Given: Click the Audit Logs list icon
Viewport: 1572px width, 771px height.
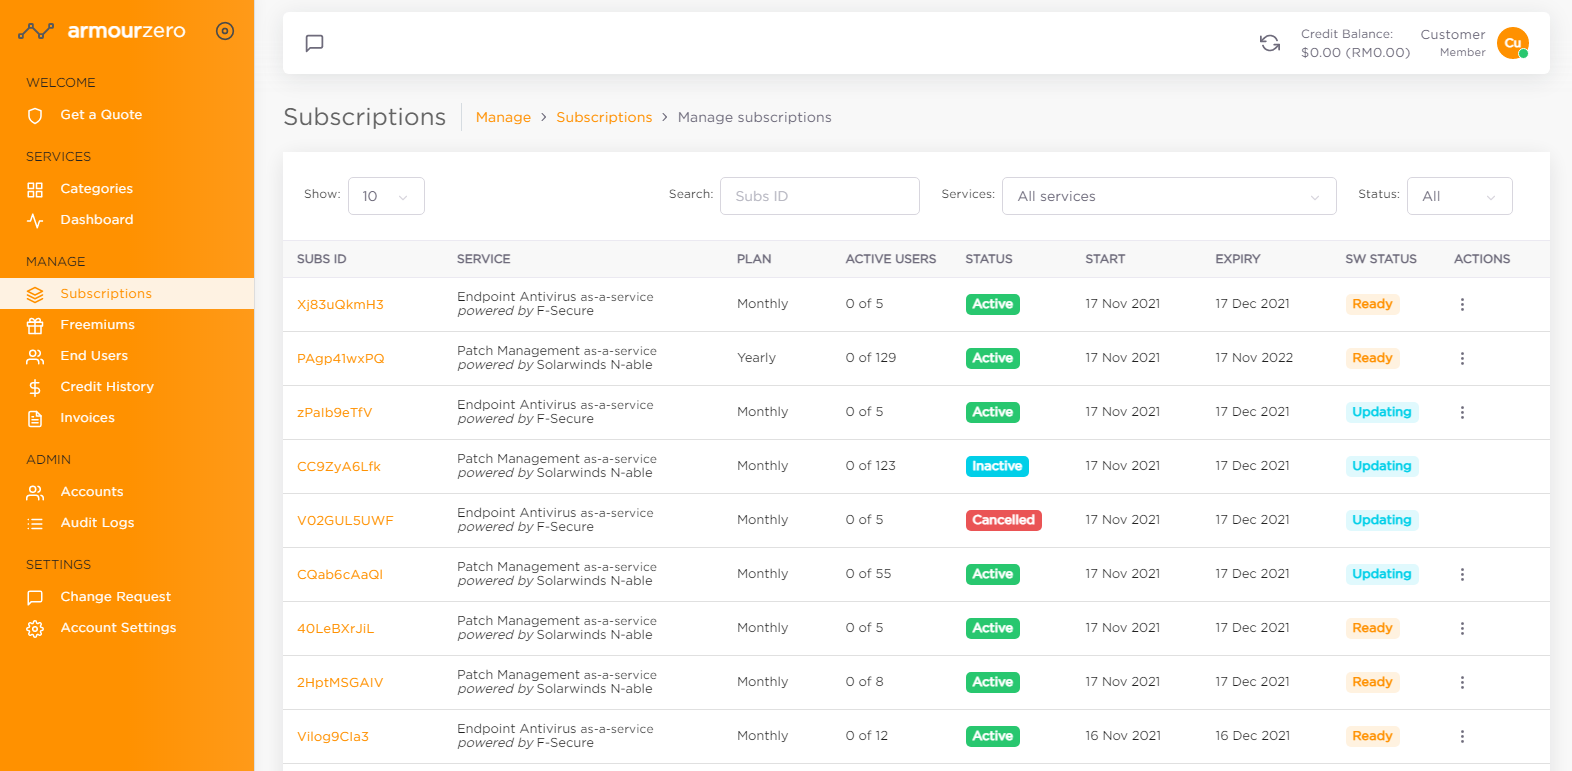Looking at the screenshot, I should (x=35, y=523).
